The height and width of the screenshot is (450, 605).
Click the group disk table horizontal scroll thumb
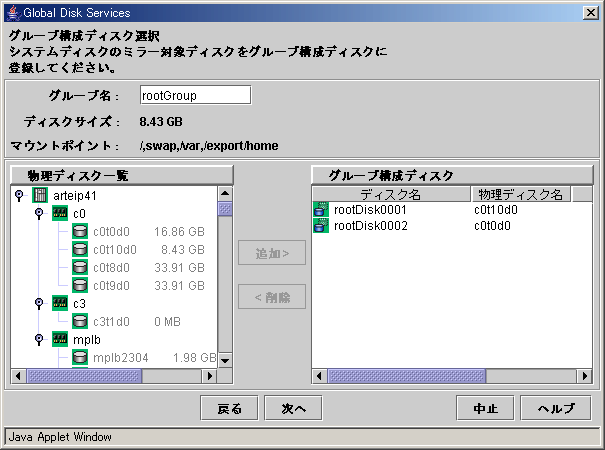point(407,376)
